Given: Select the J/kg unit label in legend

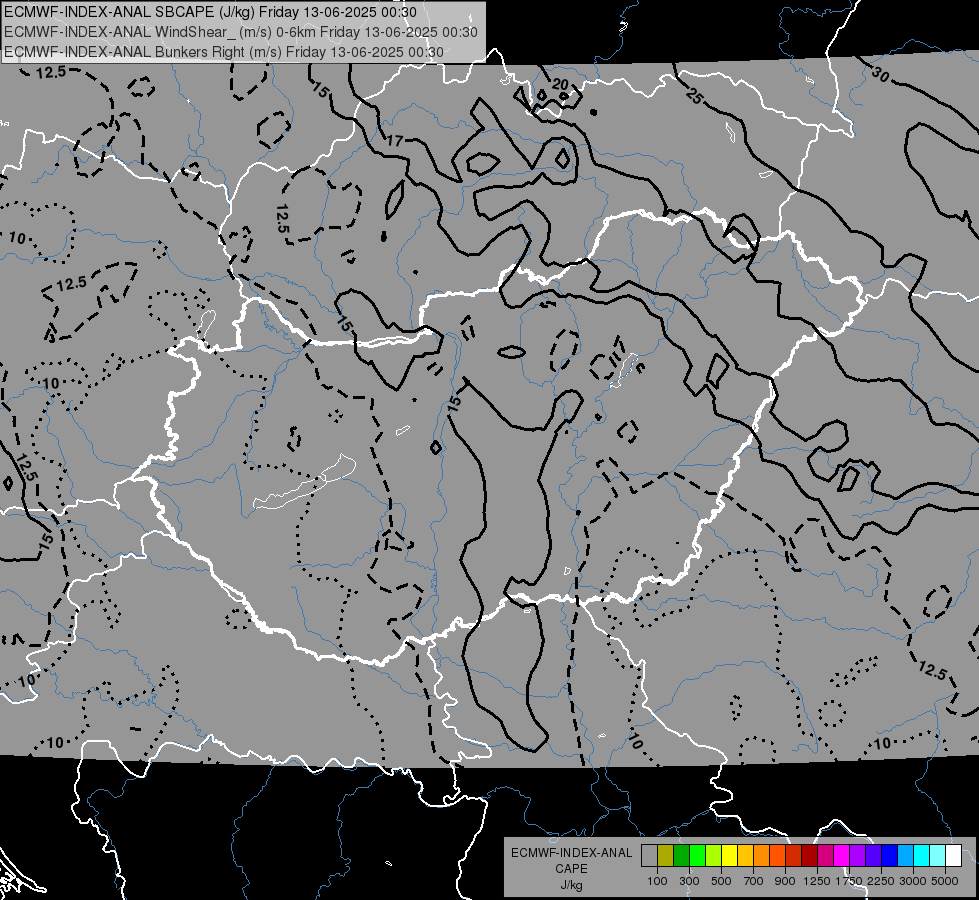Looking at the screenshot, I should pyautogui.click(x=571, y=885).
